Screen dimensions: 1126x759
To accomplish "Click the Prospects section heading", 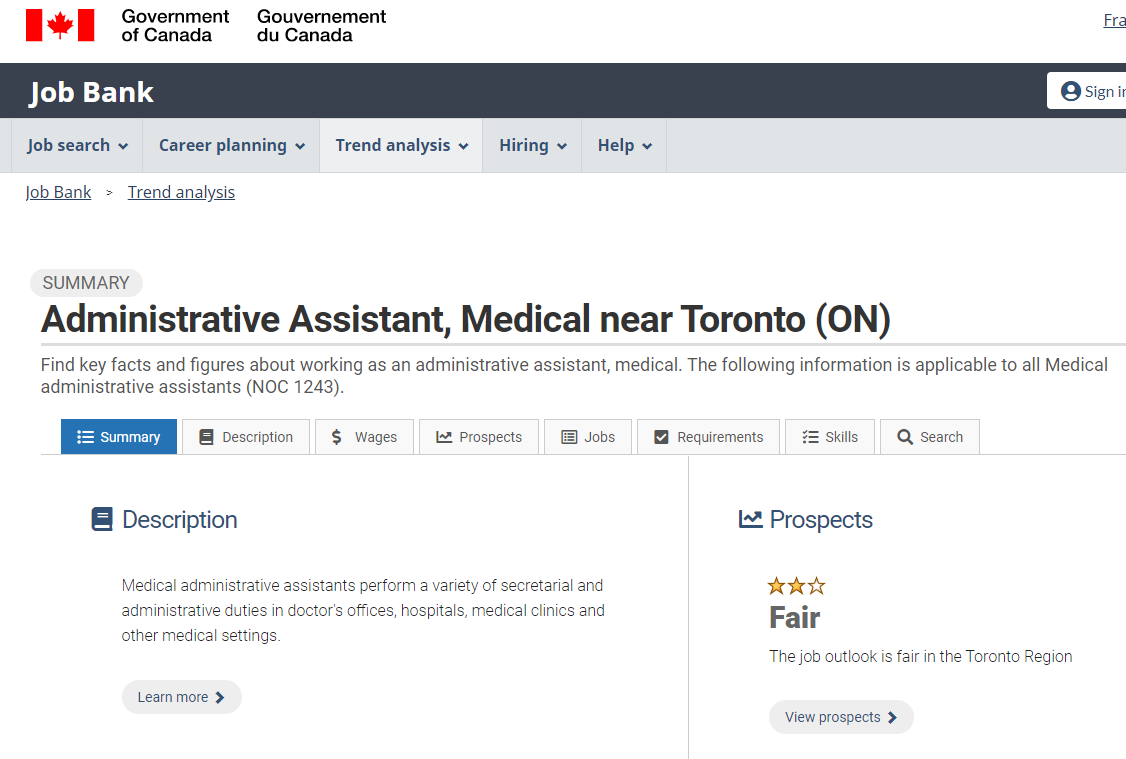I will [821, 519].
